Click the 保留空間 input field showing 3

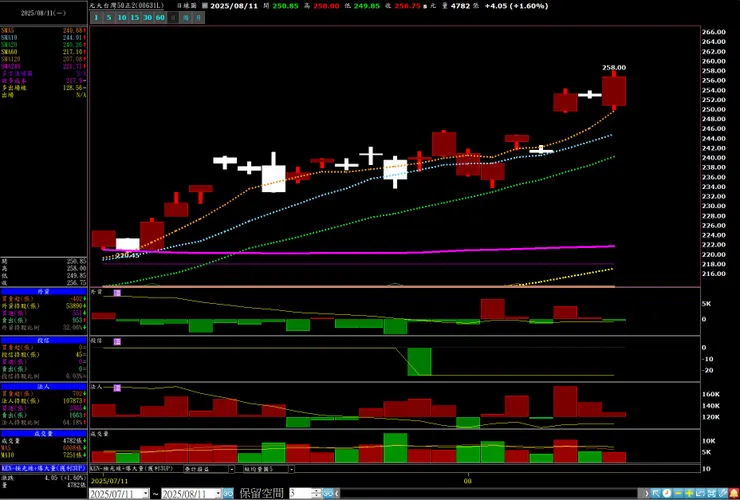300,494
